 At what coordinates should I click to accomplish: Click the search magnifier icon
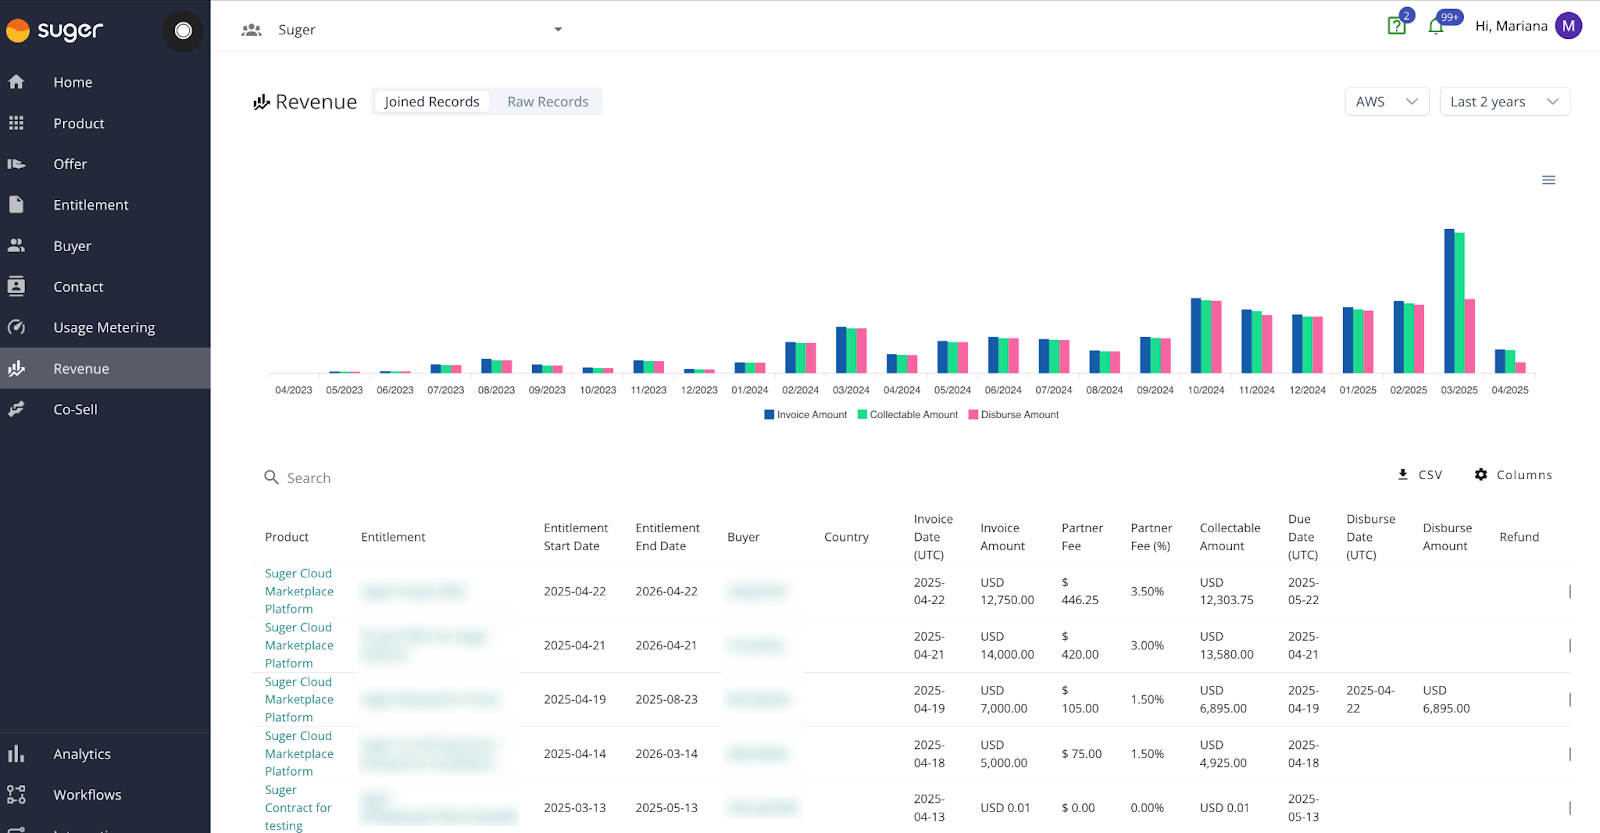pos(271,478)
